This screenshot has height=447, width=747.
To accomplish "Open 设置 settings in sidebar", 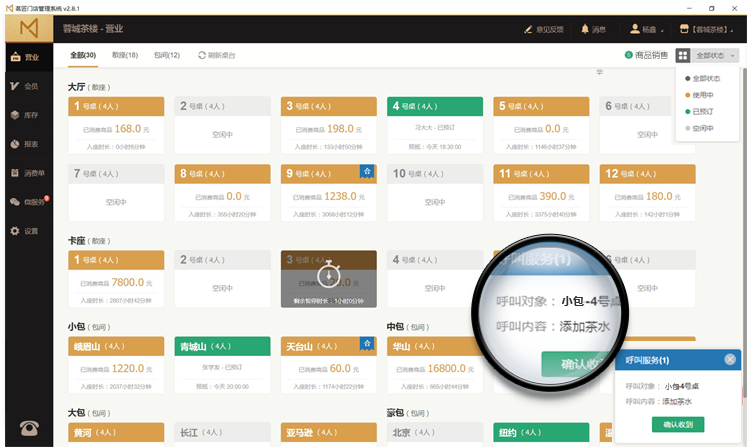I will point(29,231).
